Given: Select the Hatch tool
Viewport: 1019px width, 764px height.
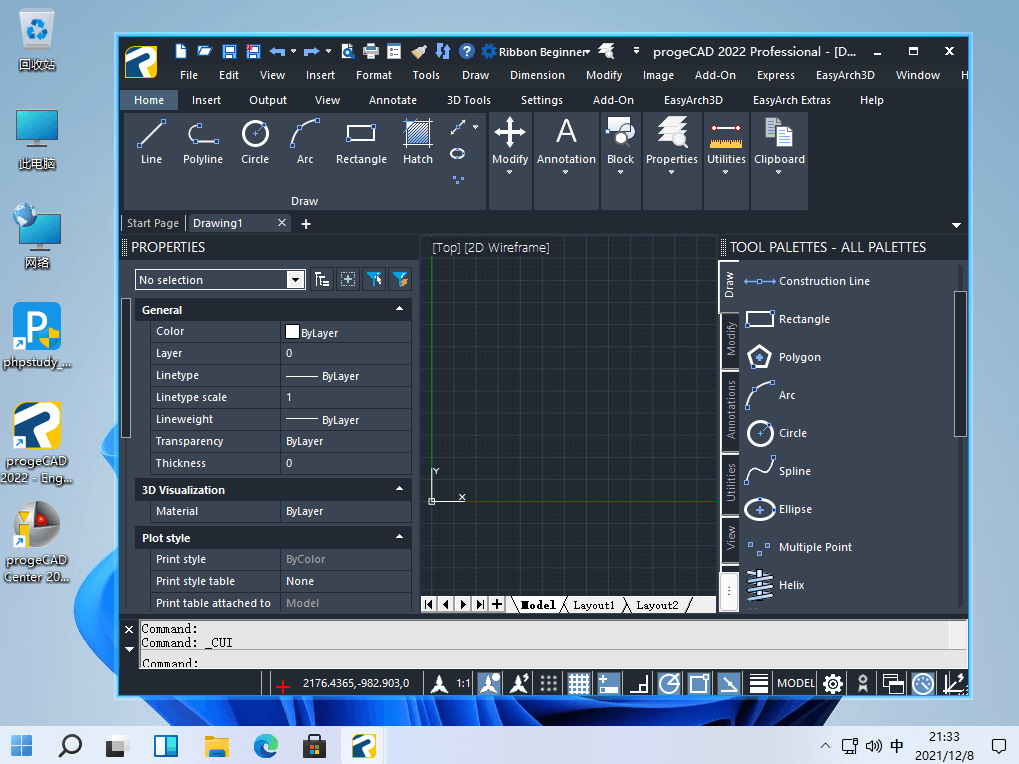Looking at the screenshot, I should (417, 142).
